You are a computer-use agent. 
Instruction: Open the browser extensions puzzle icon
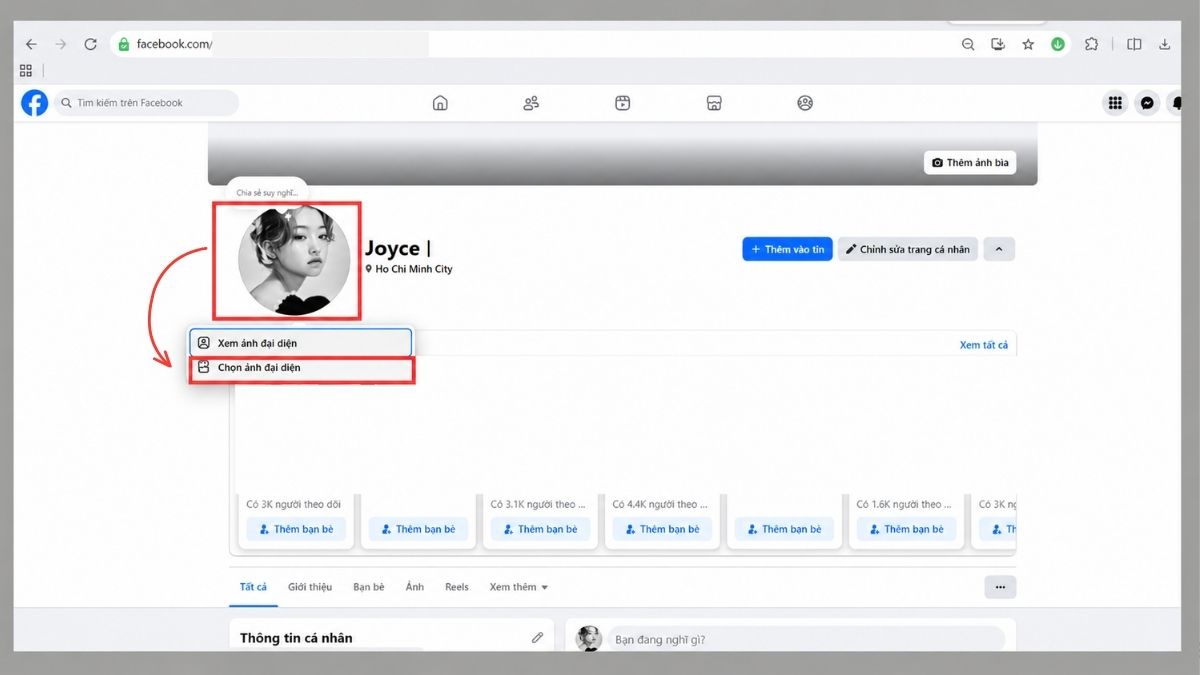pyautogui.click(x=1091, y=44)
